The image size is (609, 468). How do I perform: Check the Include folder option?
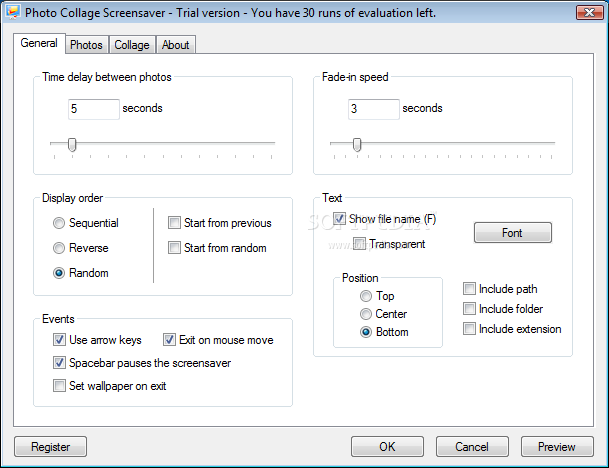click(469, 308)
